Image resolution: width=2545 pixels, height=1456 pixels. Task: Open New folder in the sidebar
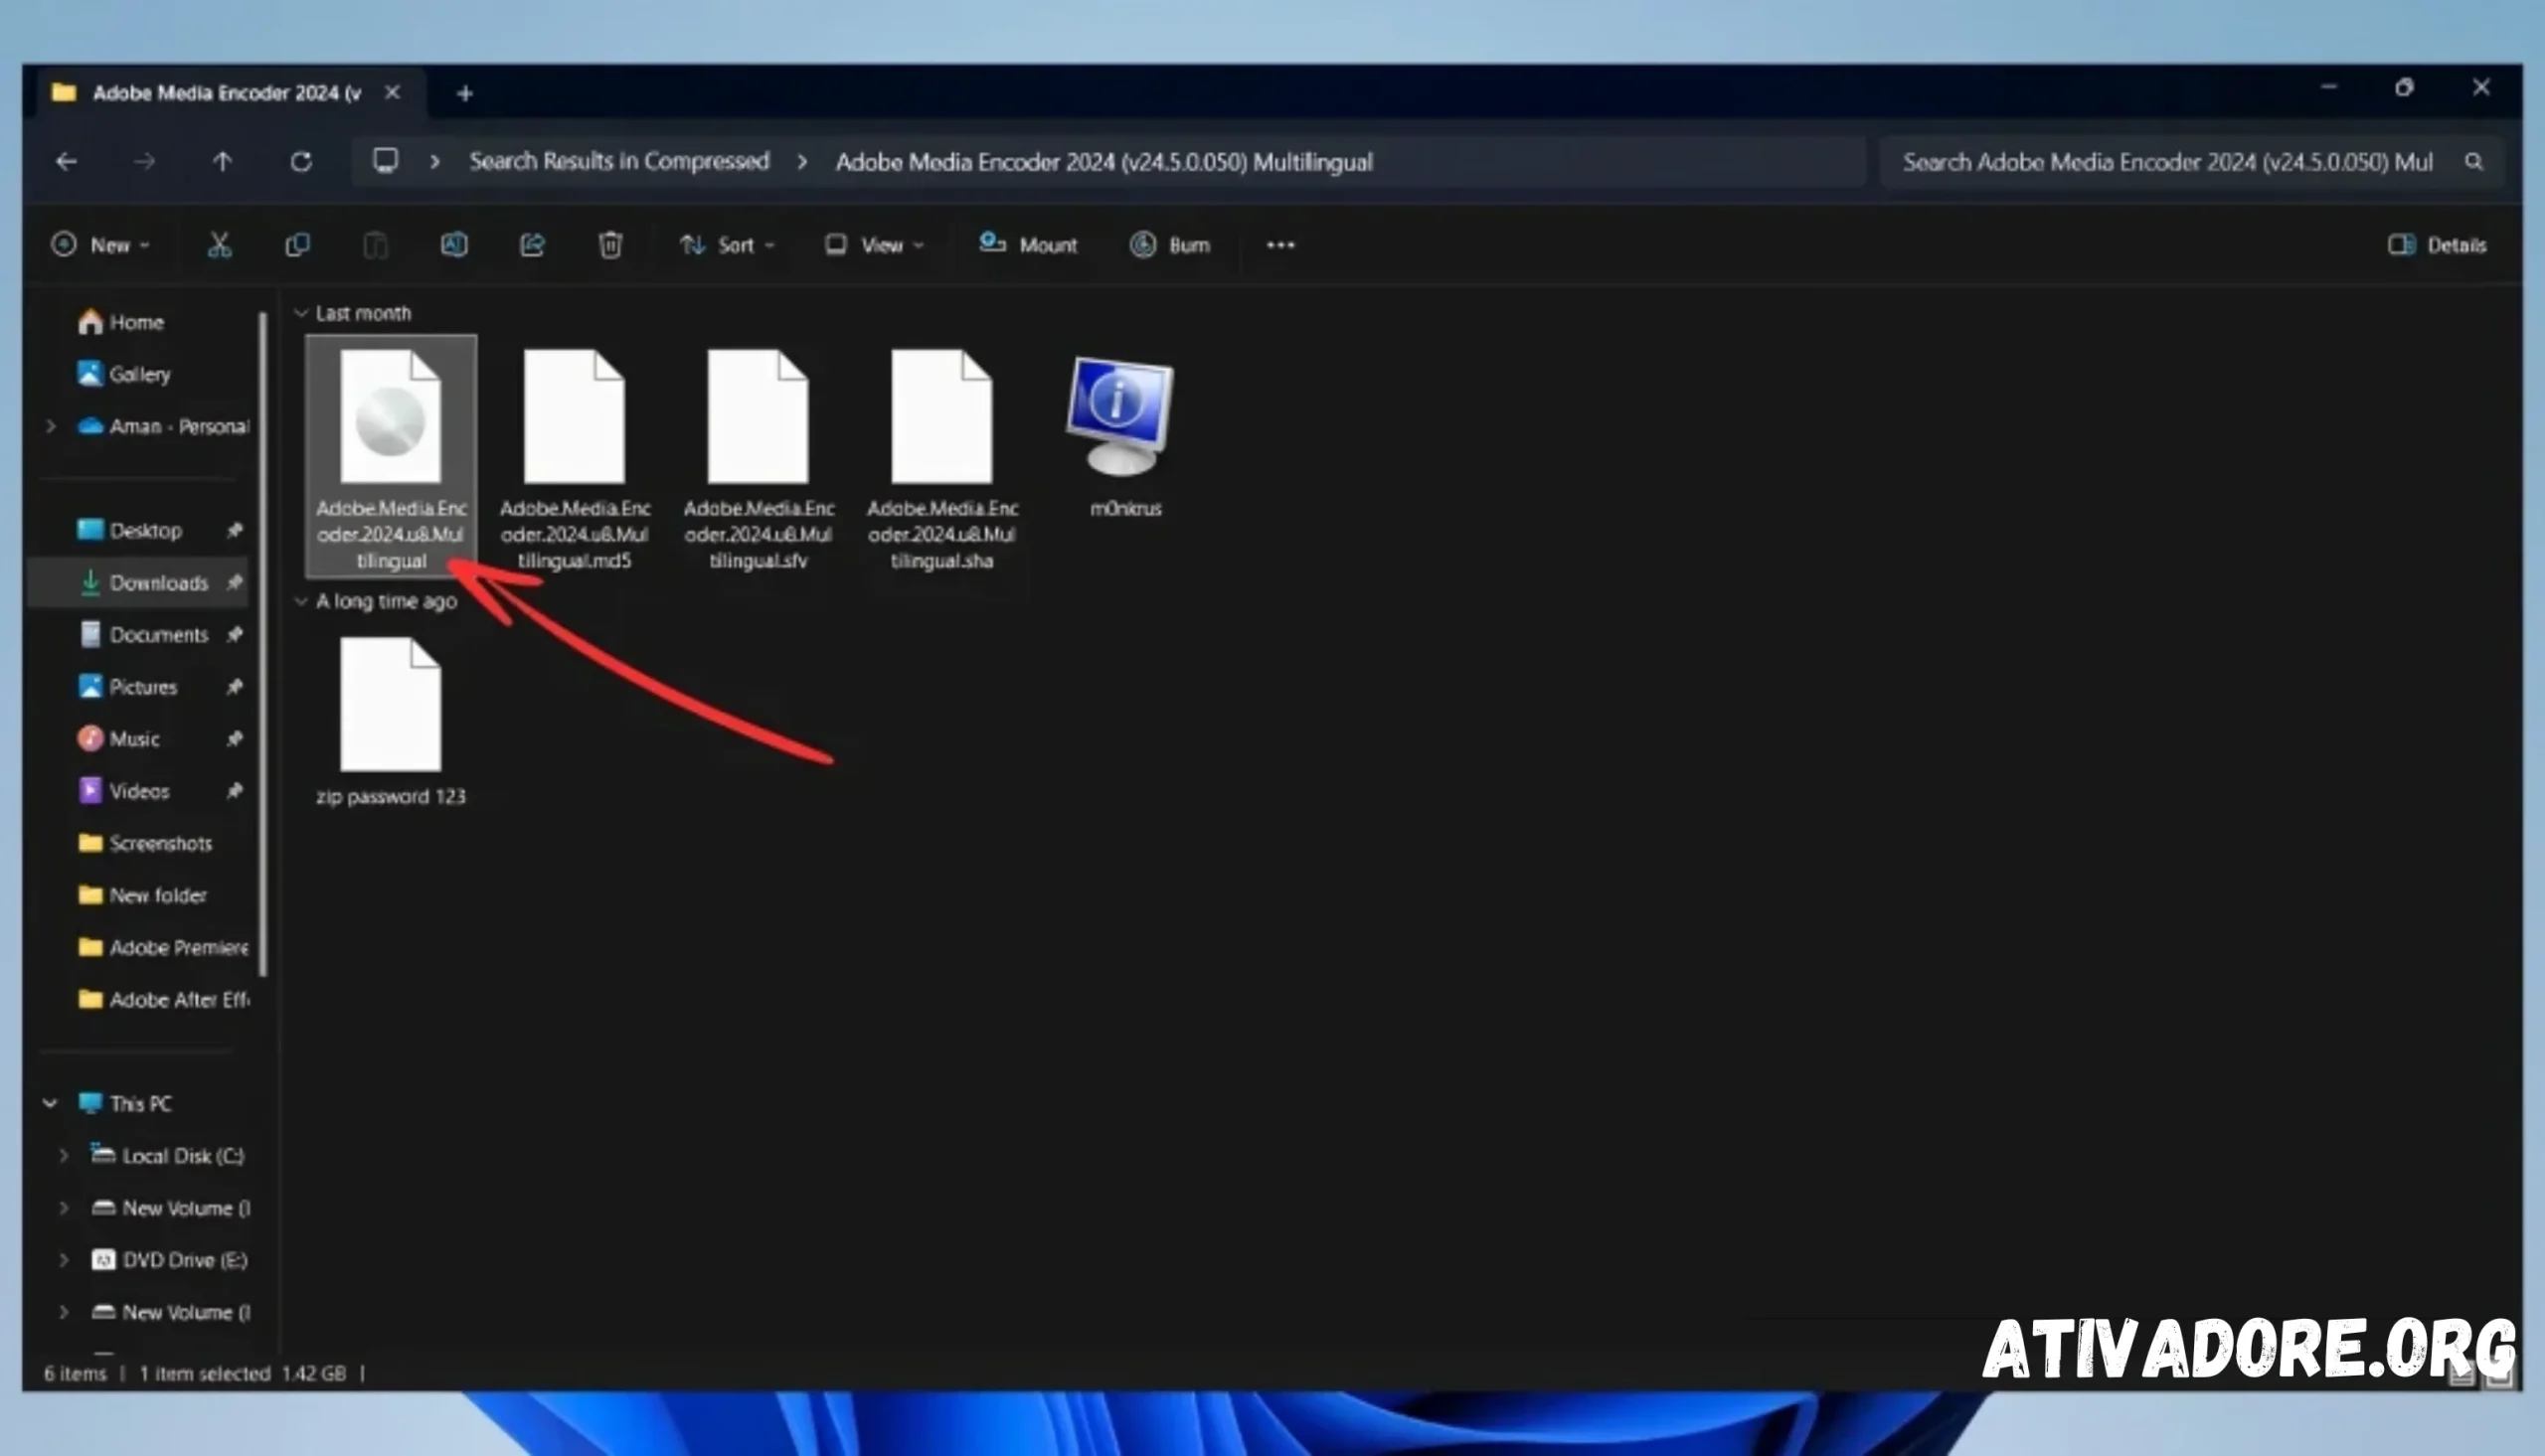[142, 895]
